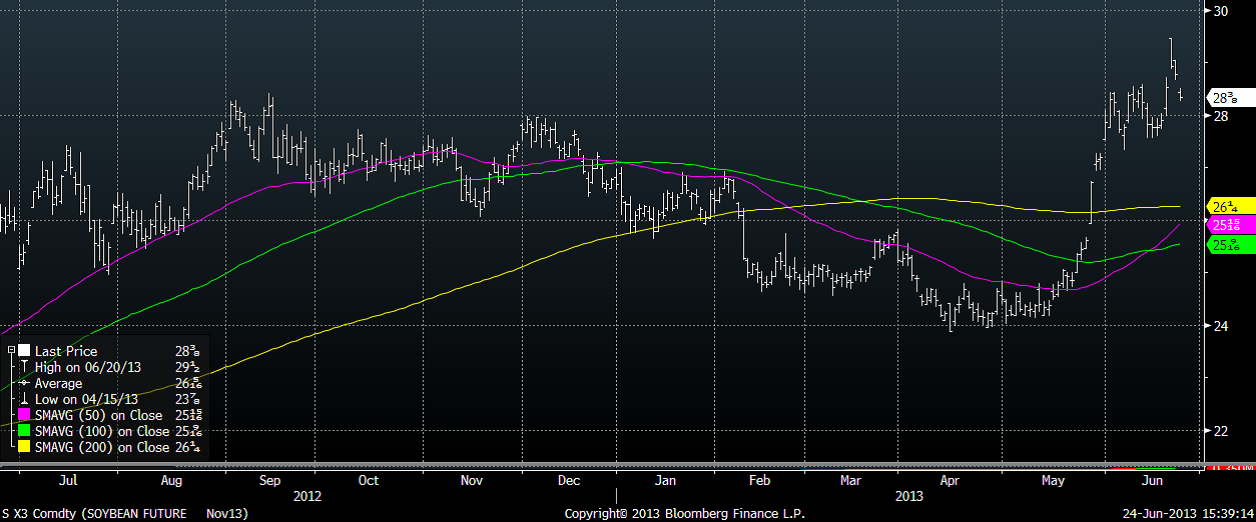1256x522 pixels.
Task: Click the 30 price label on the axis
Action: pos(1220,11)
